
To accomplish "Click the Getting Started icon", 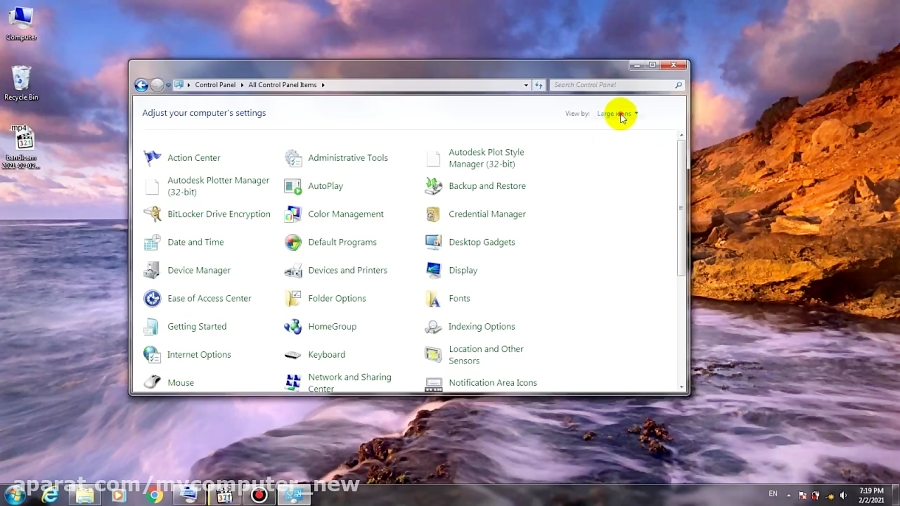I will pyautogui.click(x=152, y=326).
